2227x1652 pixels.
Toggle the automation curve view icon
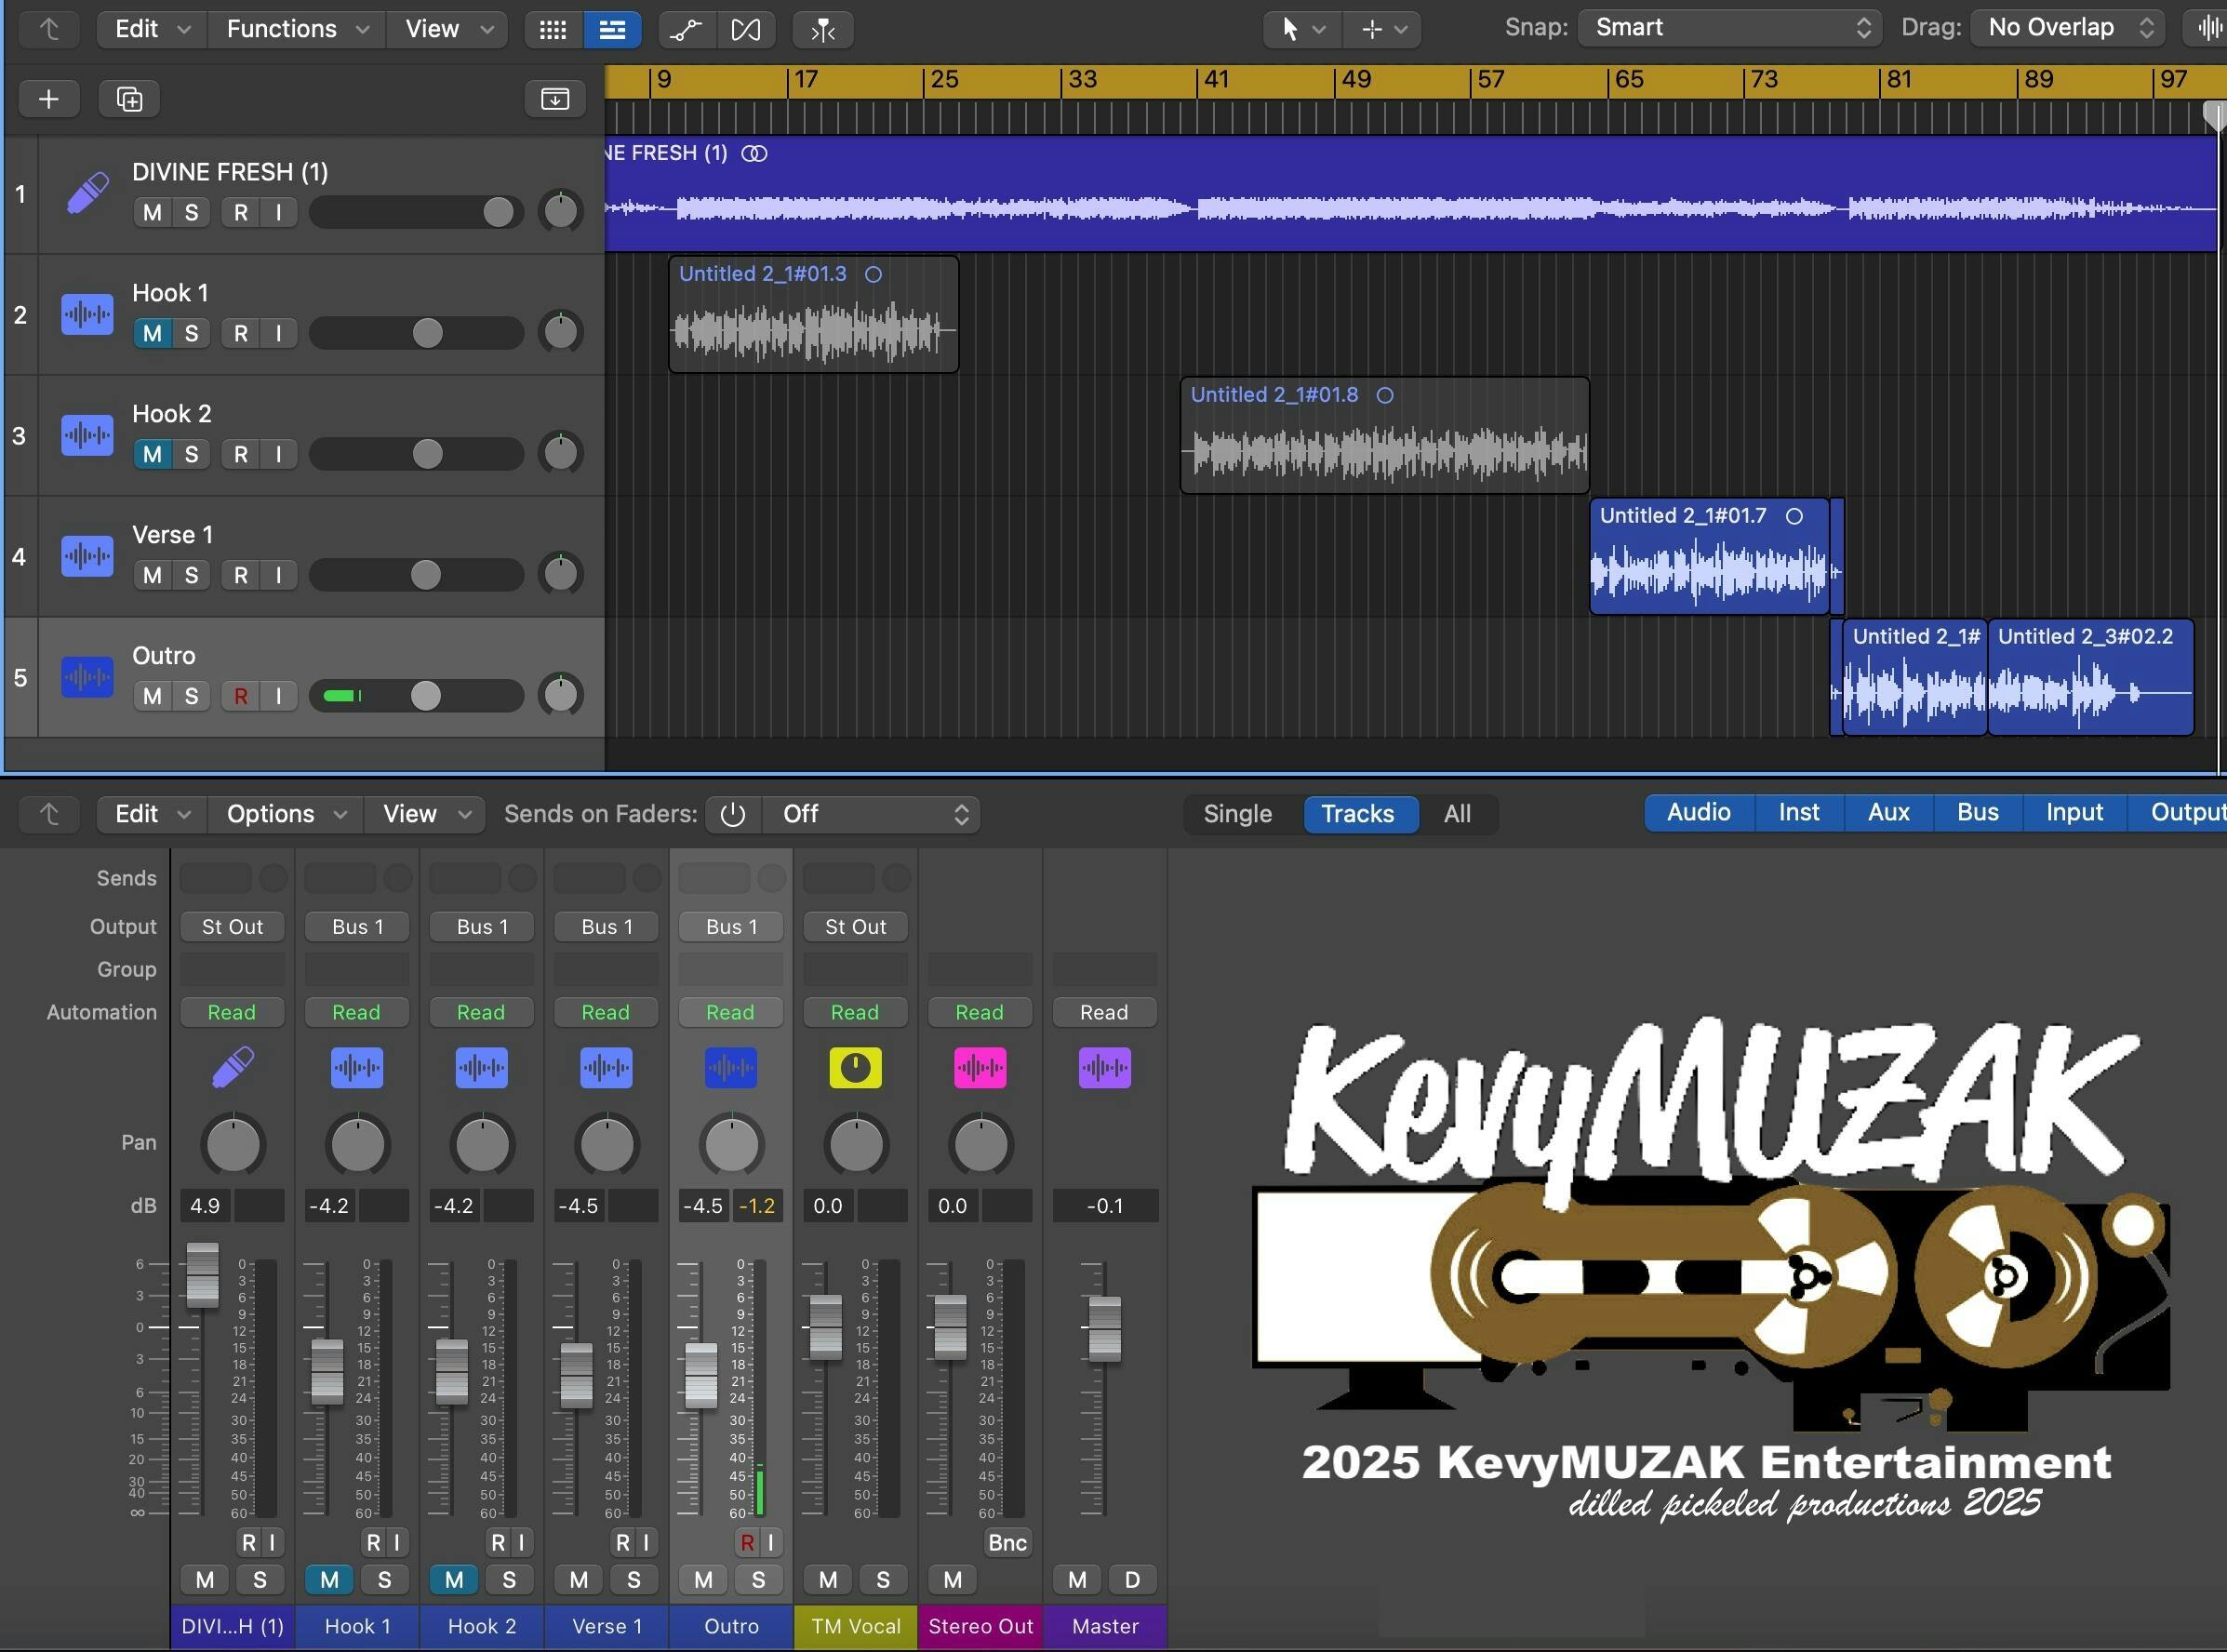pos(686,29)
